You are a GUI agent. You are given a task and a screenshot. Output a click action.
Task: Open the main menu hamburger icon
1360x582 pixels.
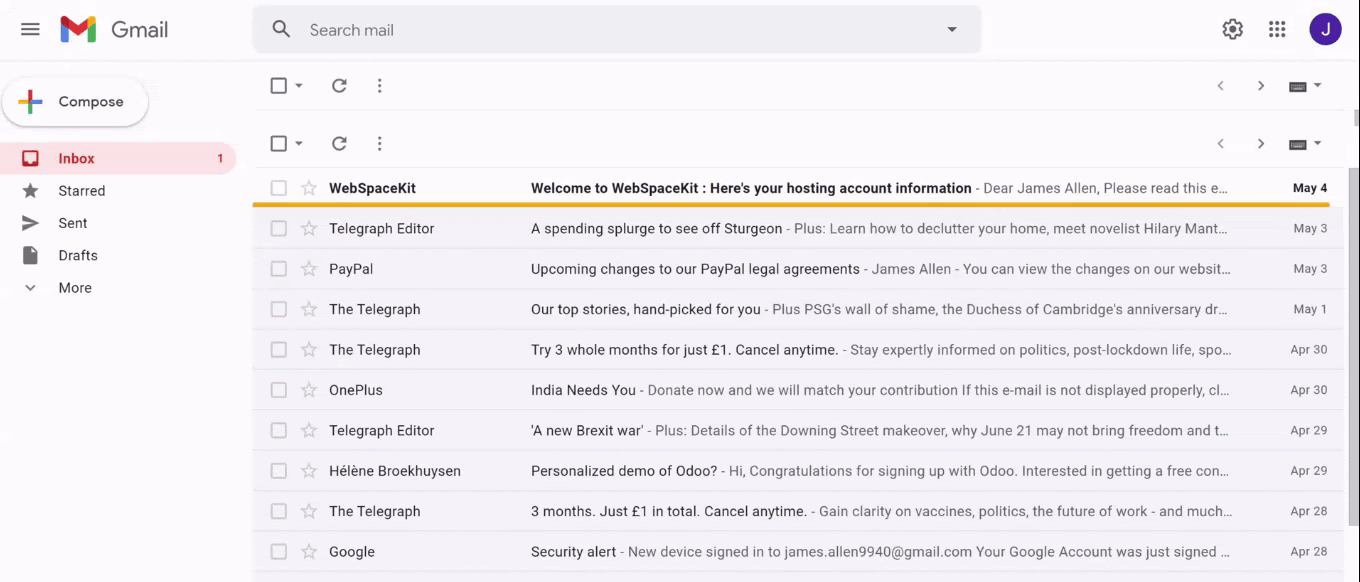pos(30,30)
